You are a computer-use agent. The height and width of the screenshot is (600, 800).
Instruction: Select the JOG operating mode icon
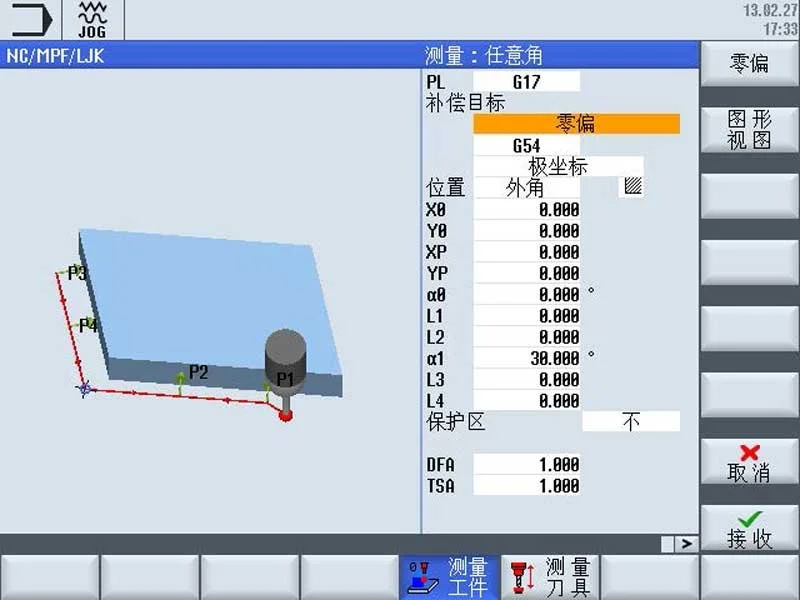pyautogui.click(x=91, y=16)
